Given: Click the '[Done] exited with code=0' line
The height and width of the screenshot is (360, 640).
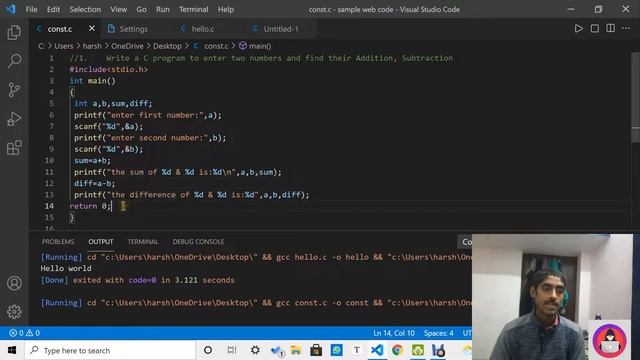Looking at the screenshot, I should 138,280.
